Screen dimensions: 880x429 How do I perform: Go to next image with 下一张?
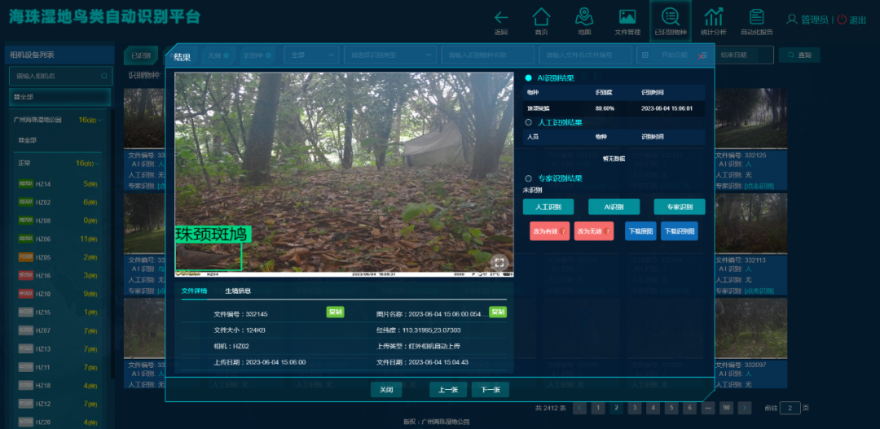point(490,390)
